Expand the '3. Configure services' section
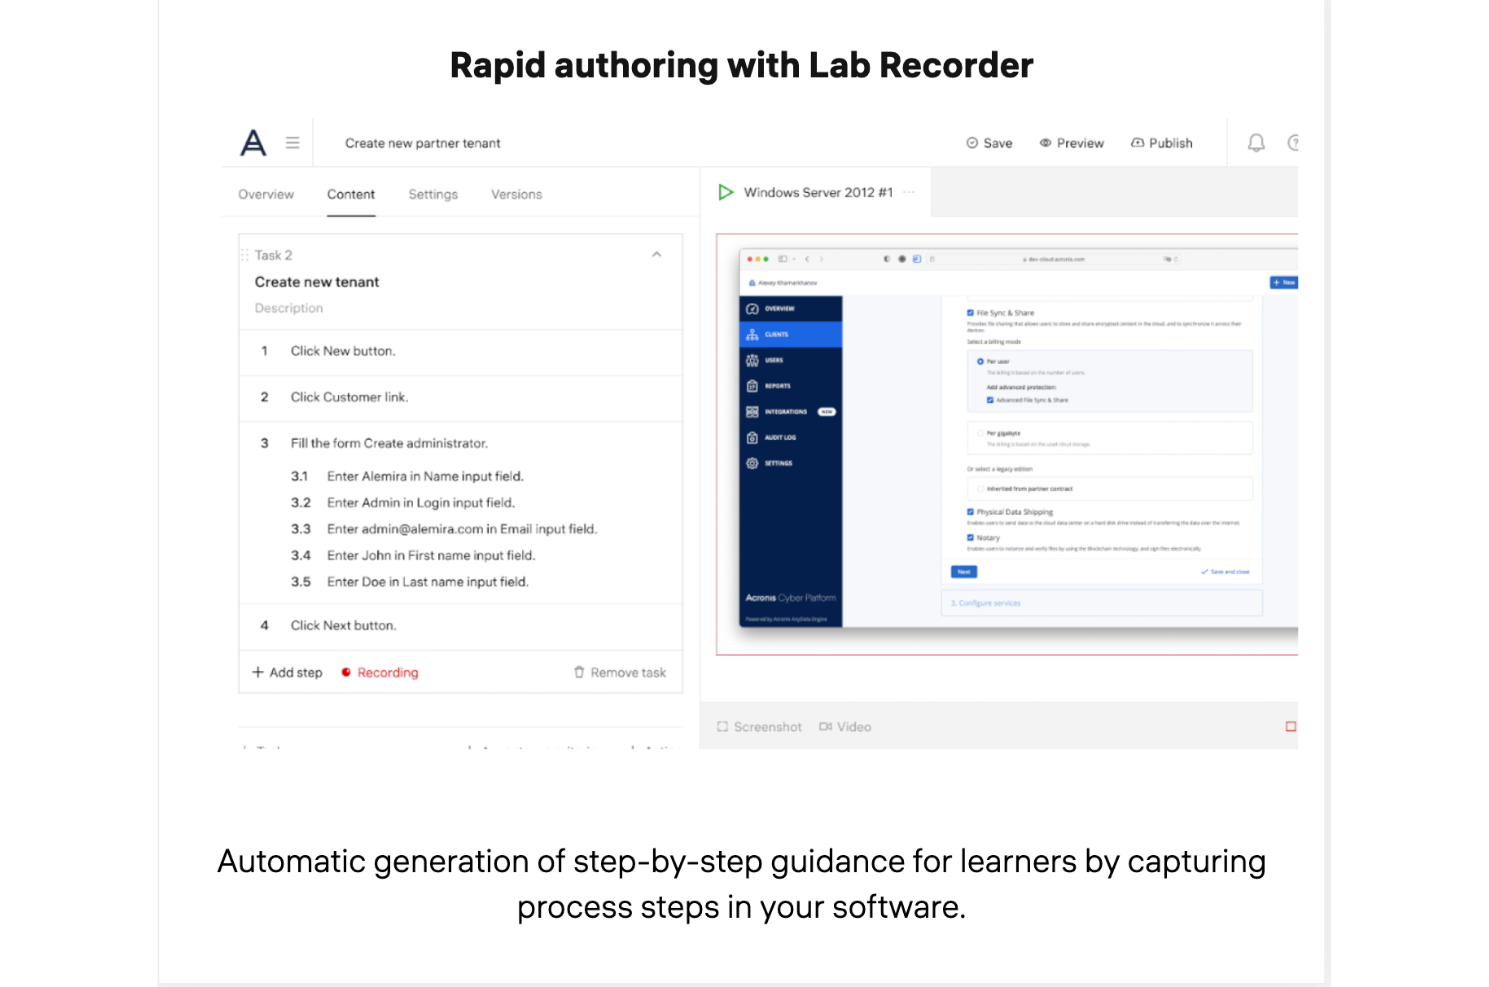The width and height of the screenshot is (1489, 987). coord(1100,603)
